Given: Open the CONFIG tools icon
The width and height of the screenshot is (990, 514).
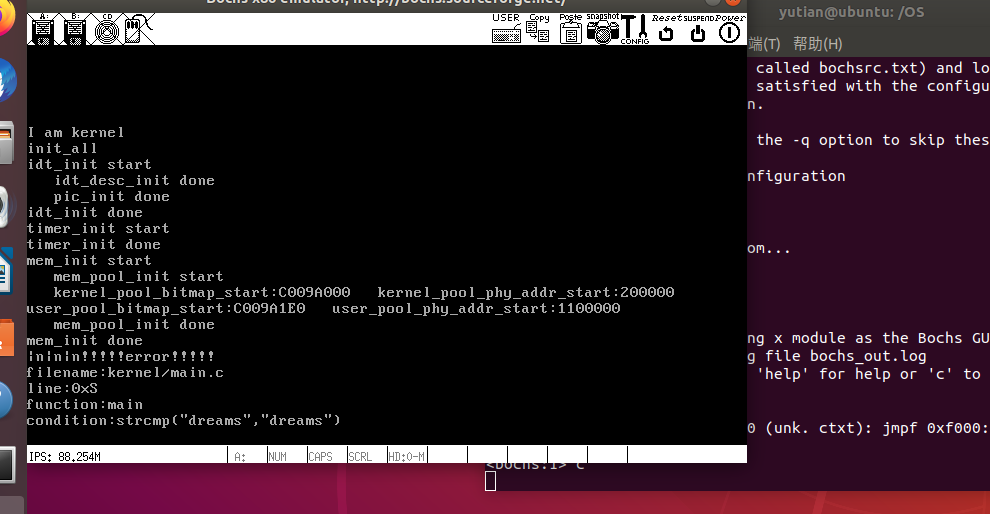Looking at the screenshot, I should [x=635, y=28].
